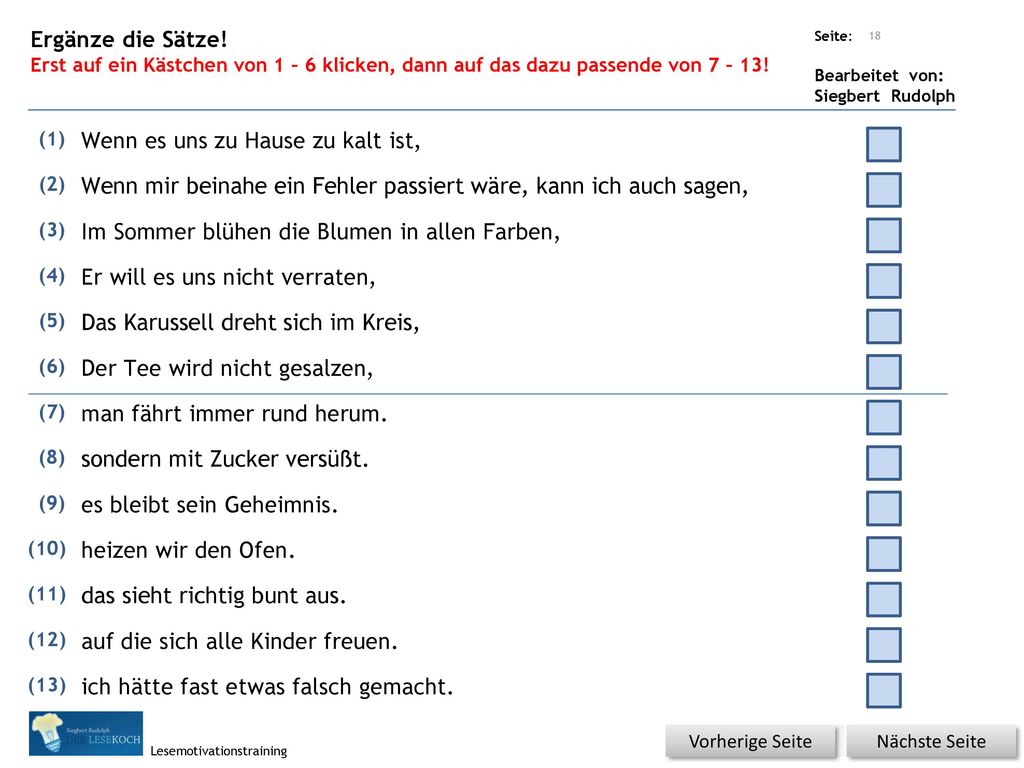Open the Nächste Seite button
This screenshot has height=768, width=1024.
931,741
